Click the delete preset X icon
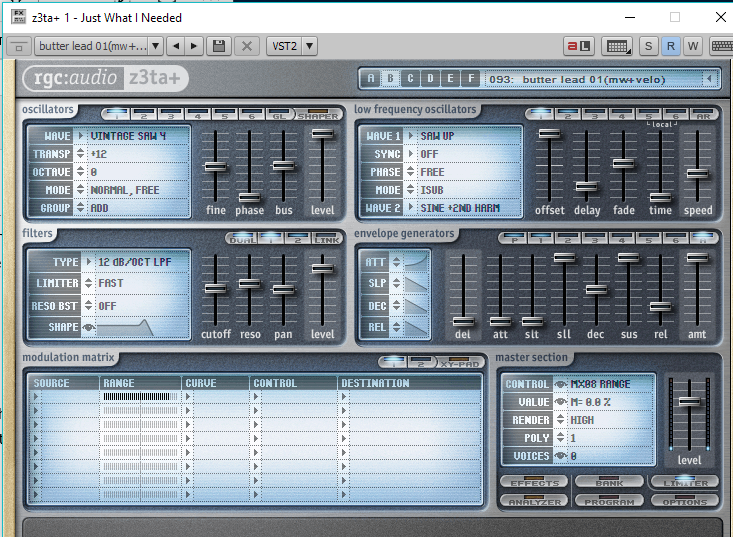The image size is (733, 537). 247,46
